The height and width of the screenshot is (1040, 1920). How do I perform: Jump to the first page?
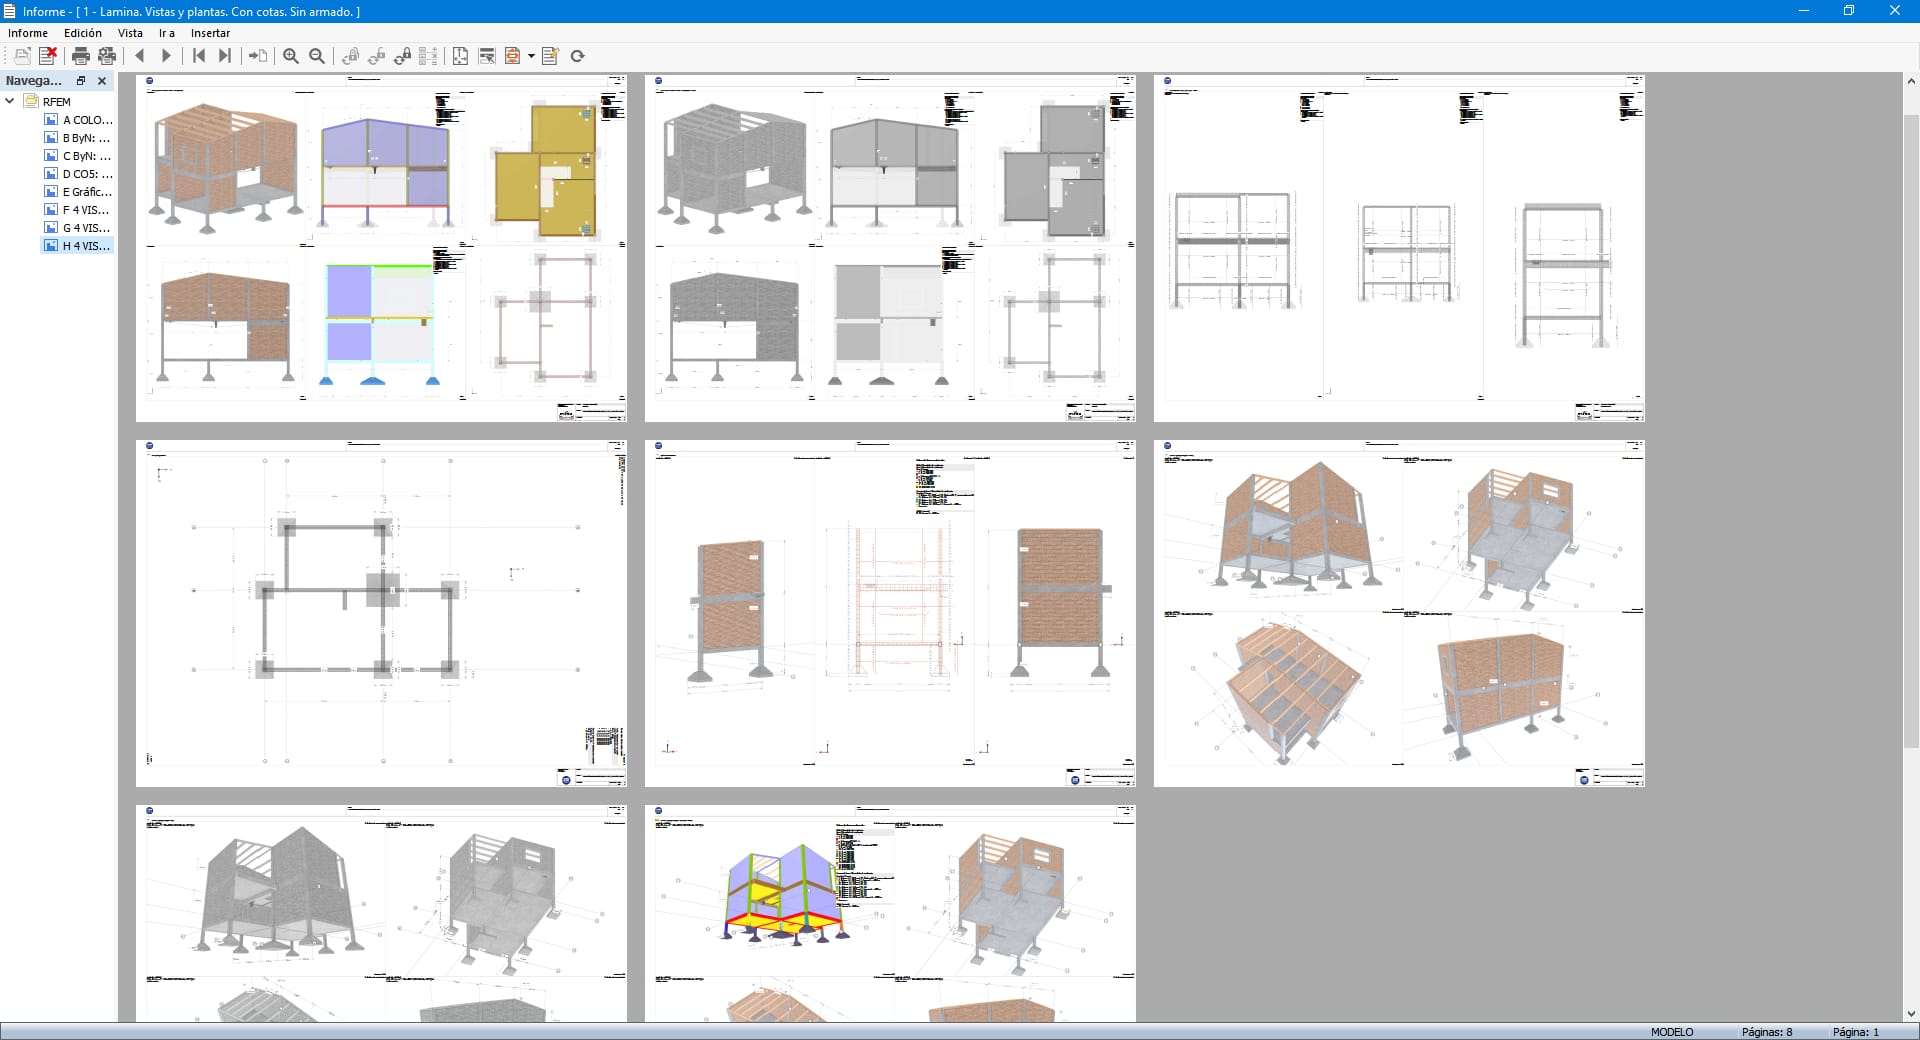pos(199,56)
